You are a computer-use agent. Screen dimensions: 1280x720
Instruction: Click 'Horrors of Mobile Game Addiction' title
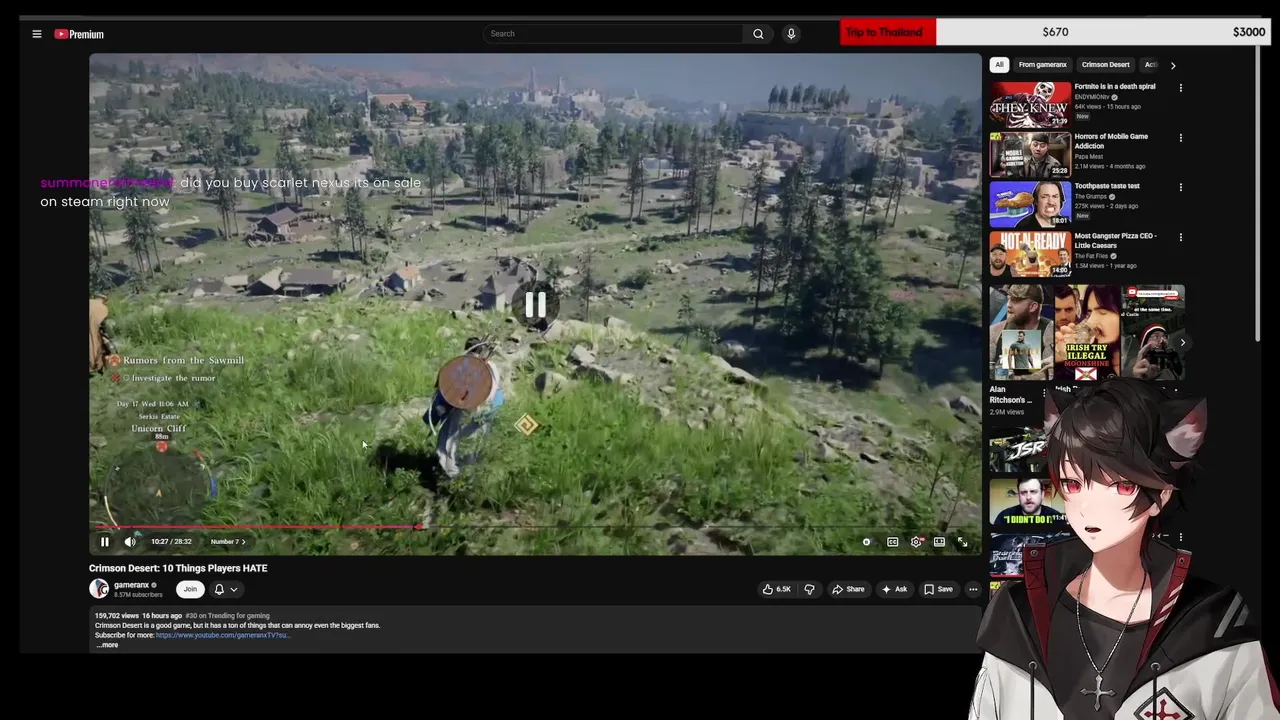pos(1111,141)
